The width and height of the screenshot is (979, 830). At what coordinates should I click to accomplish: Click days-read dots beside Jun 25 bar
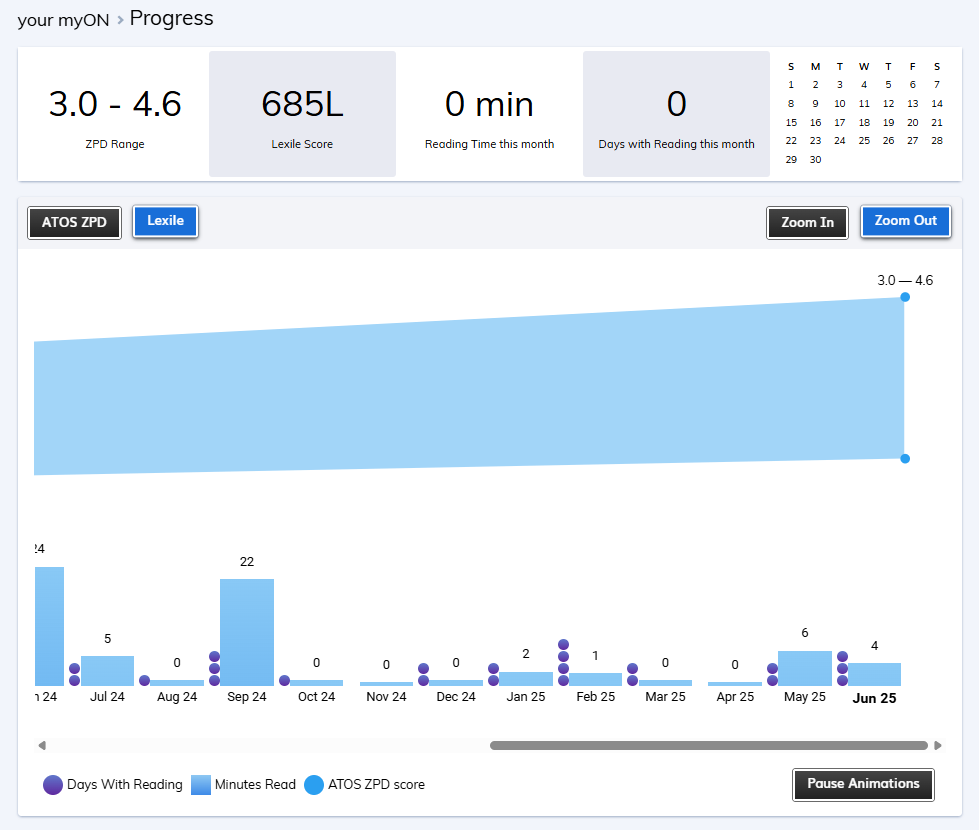pyautogui.click(x=842, y=668)
